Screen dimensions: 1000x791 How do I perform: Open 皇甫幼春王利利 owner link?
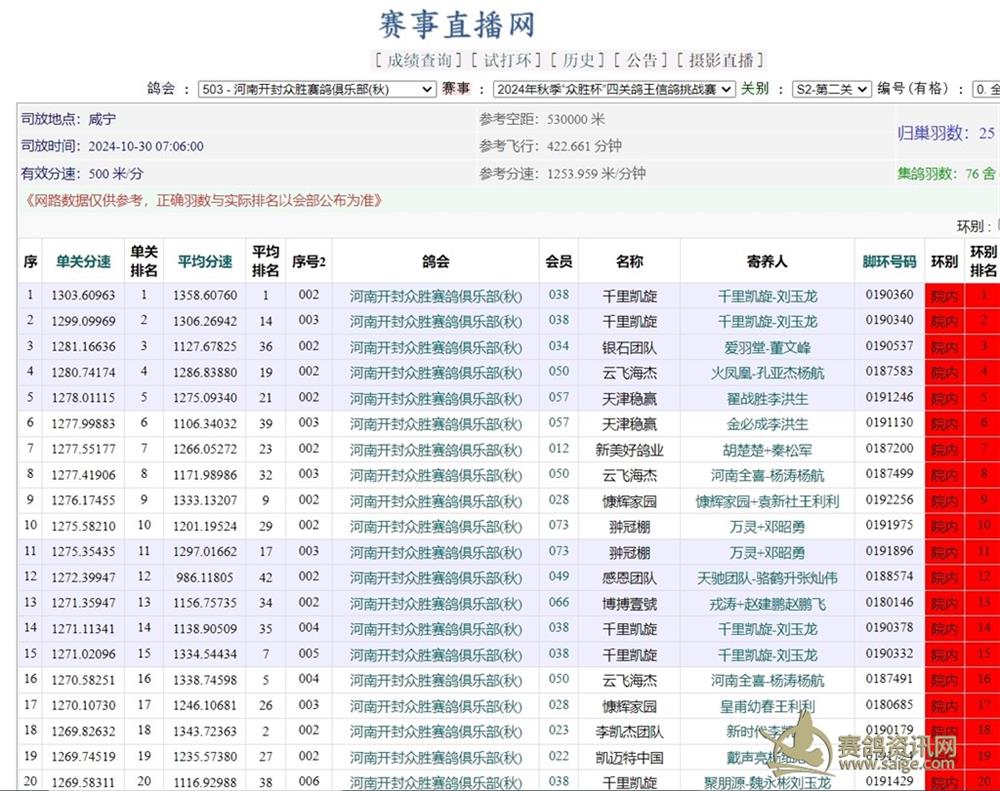(767, 706)
